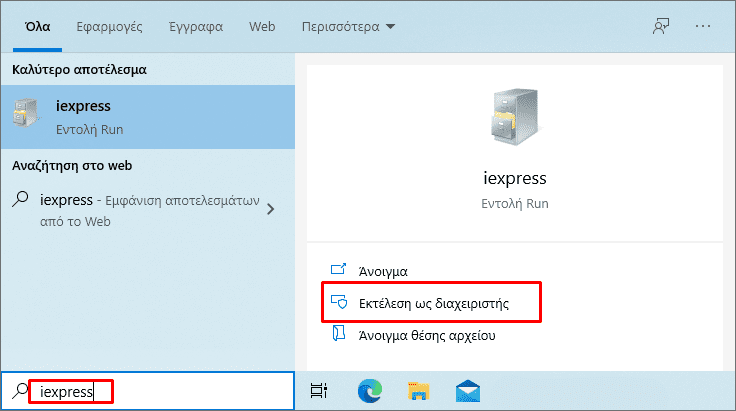Expand the web result chevron arrow
Image resolution: width=736 pixels, height=411 pixels.
[270, 209]
